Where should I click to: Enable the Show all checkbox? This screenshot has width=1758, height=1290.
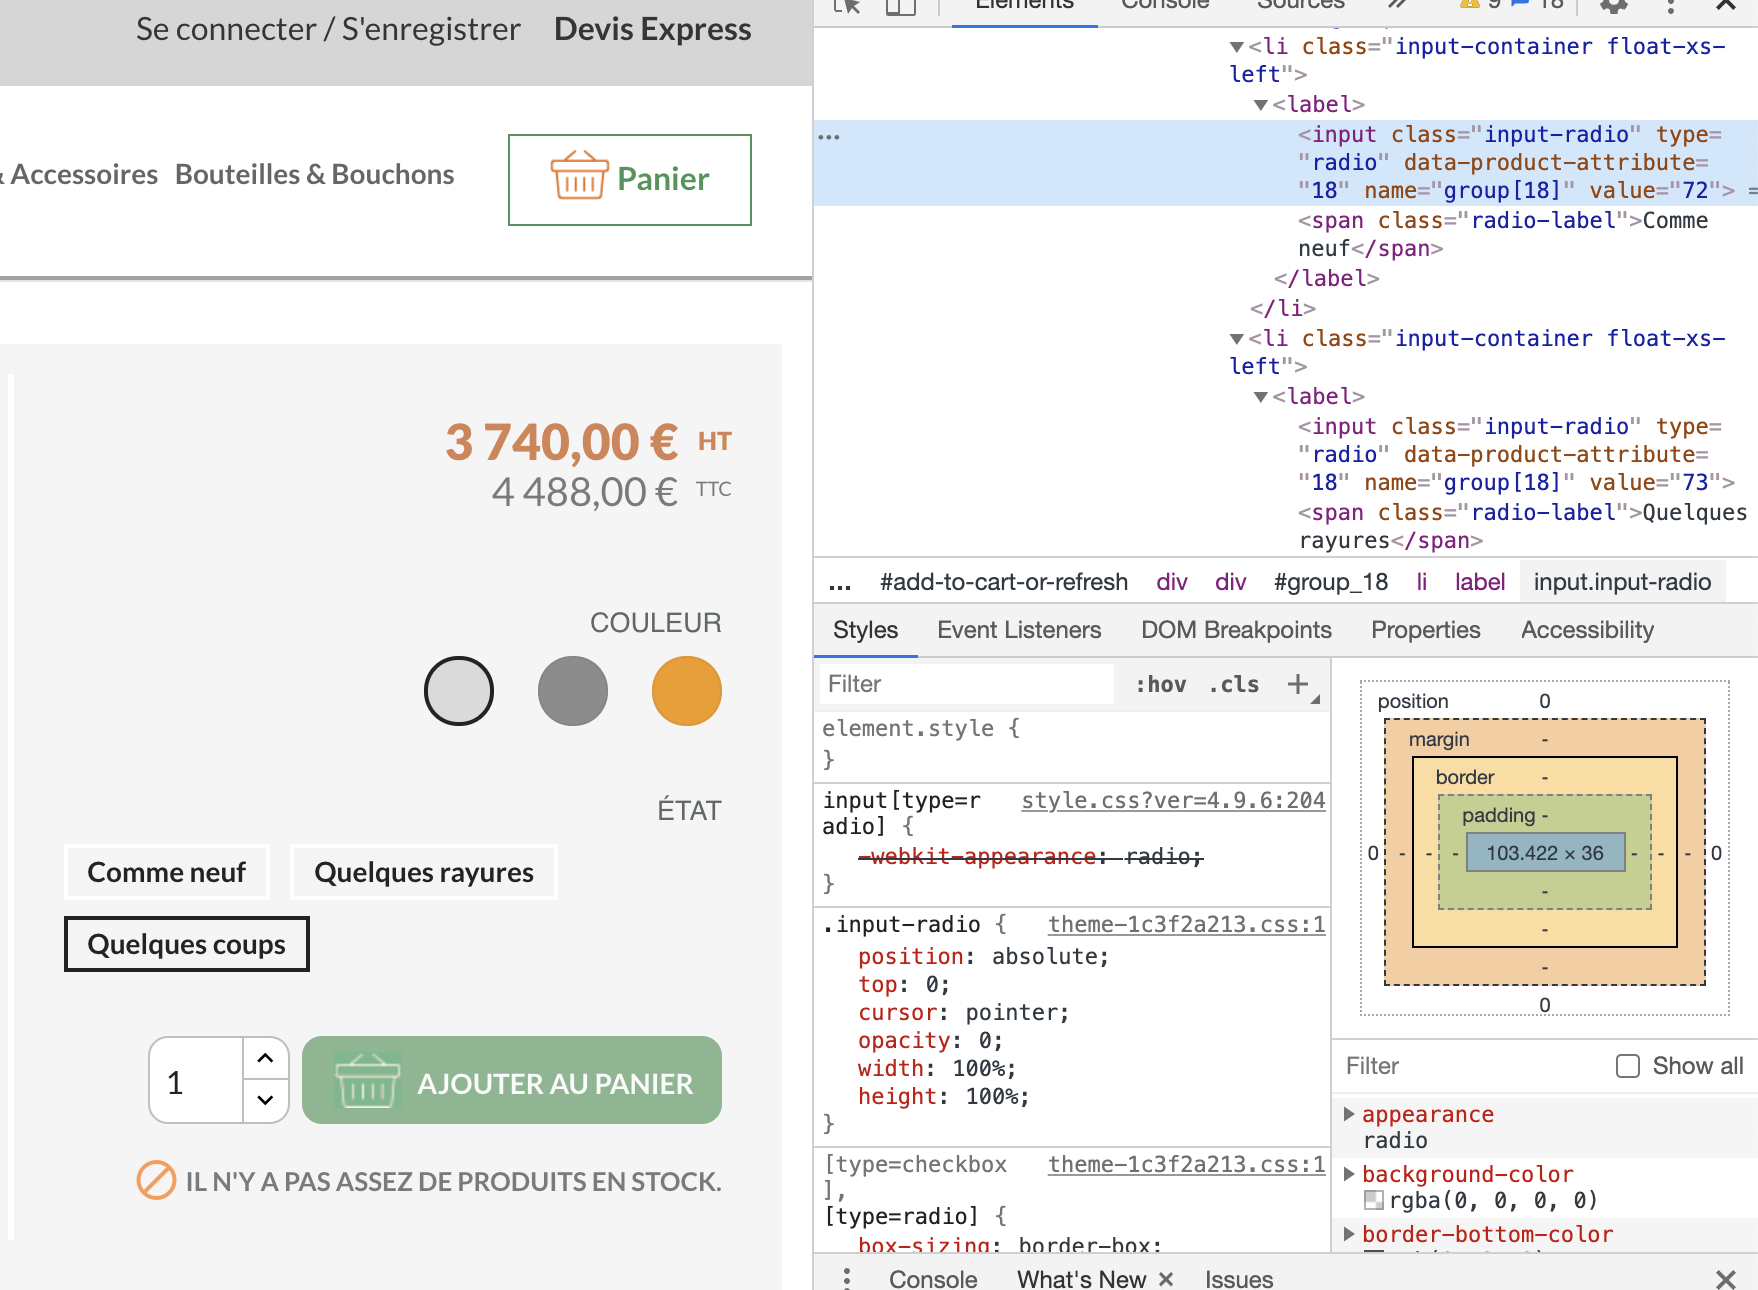click(1628, 1066)
